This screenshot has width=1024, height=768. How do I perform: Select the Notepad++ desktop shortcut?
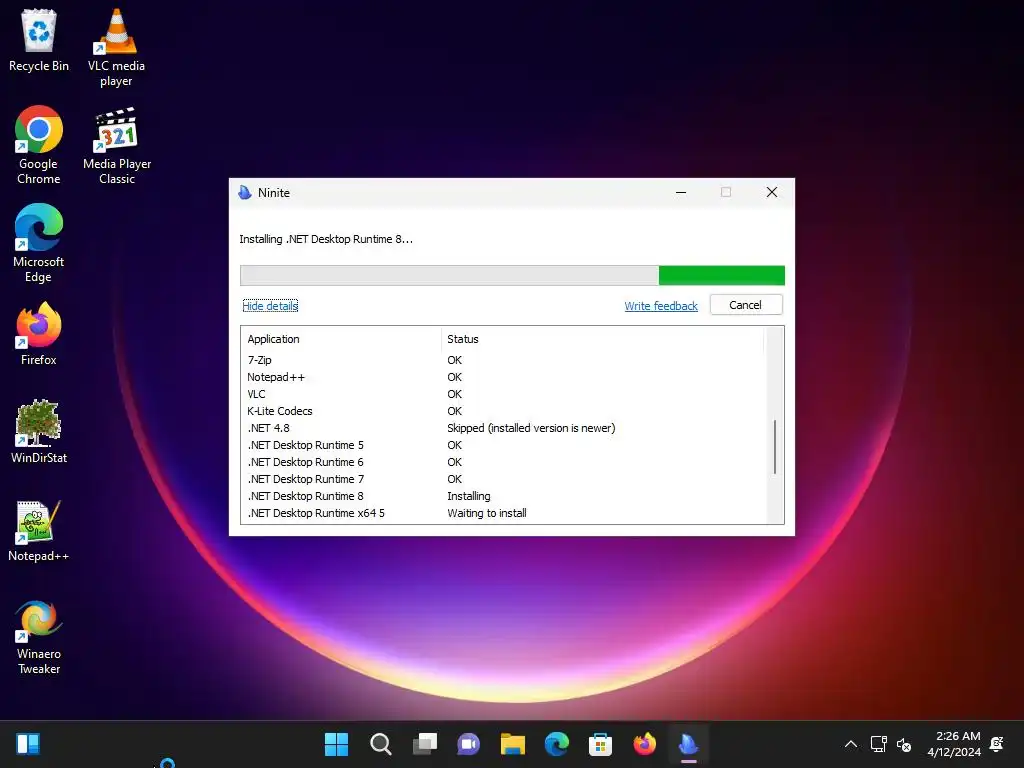coord(39,530)
